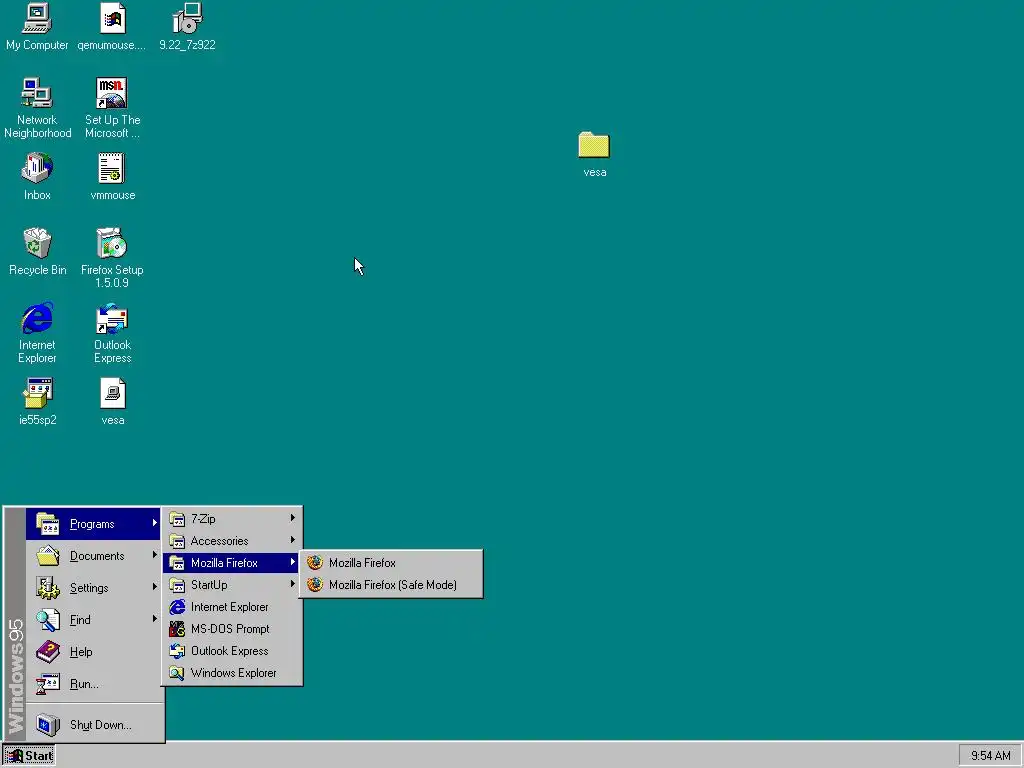Choose Shut Down... from Start menu
The height and width of the screenshot is (768, 1024).
(x=94, y=725)
